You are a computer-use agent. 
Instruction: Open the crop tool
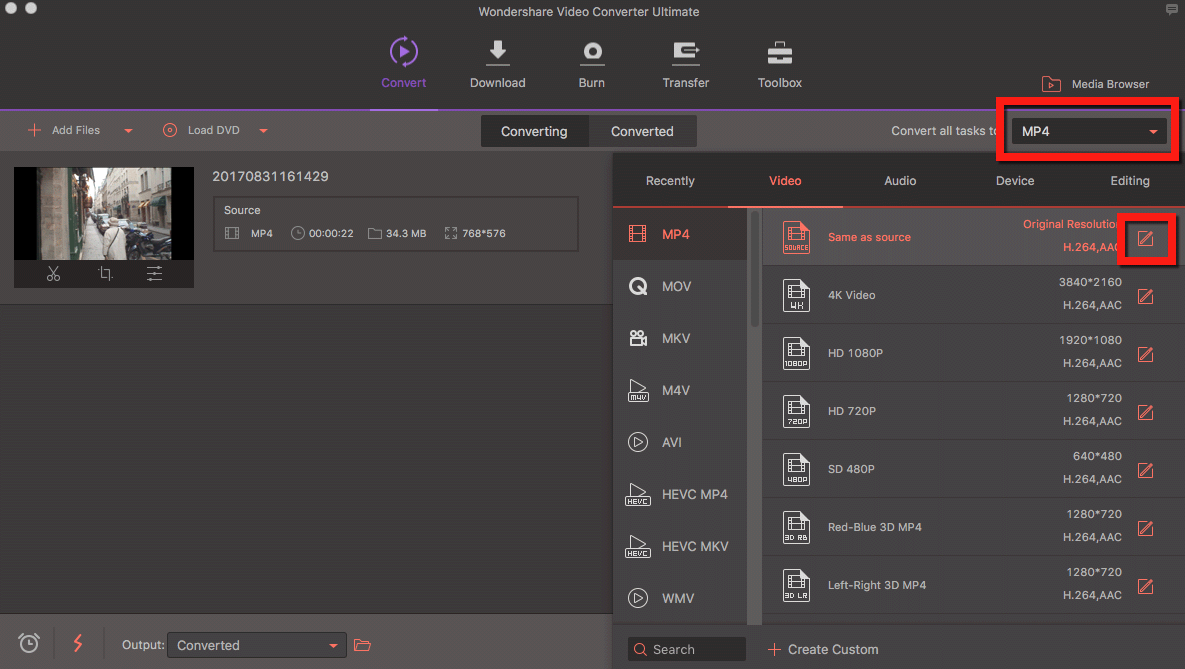click(105, 274)
